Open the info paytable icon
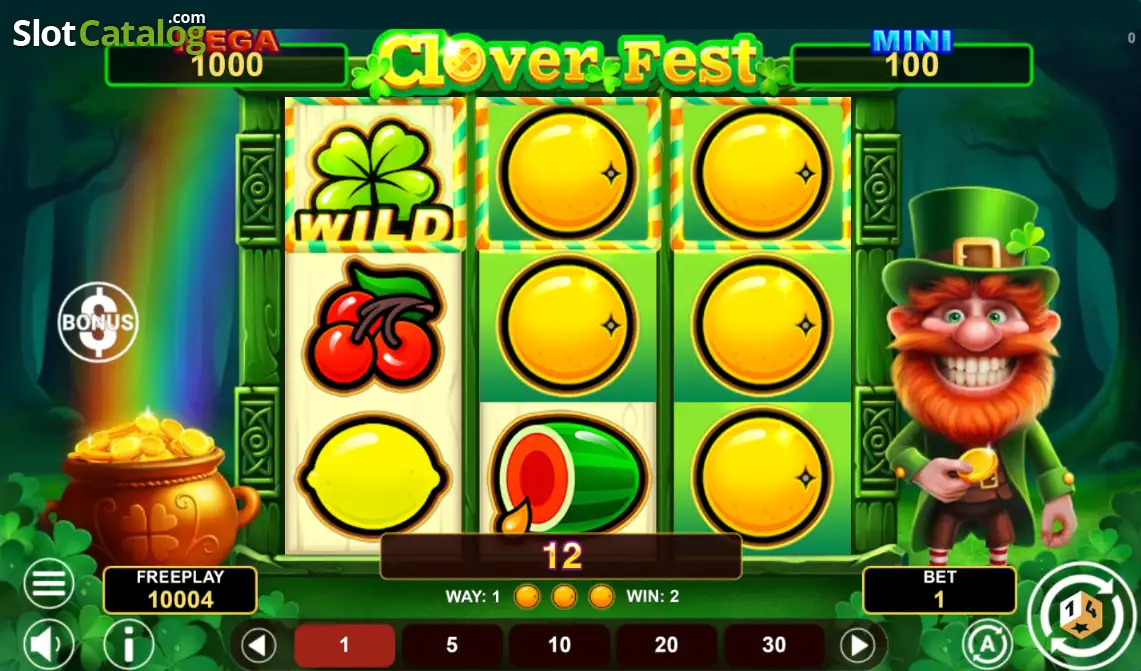 129,644
